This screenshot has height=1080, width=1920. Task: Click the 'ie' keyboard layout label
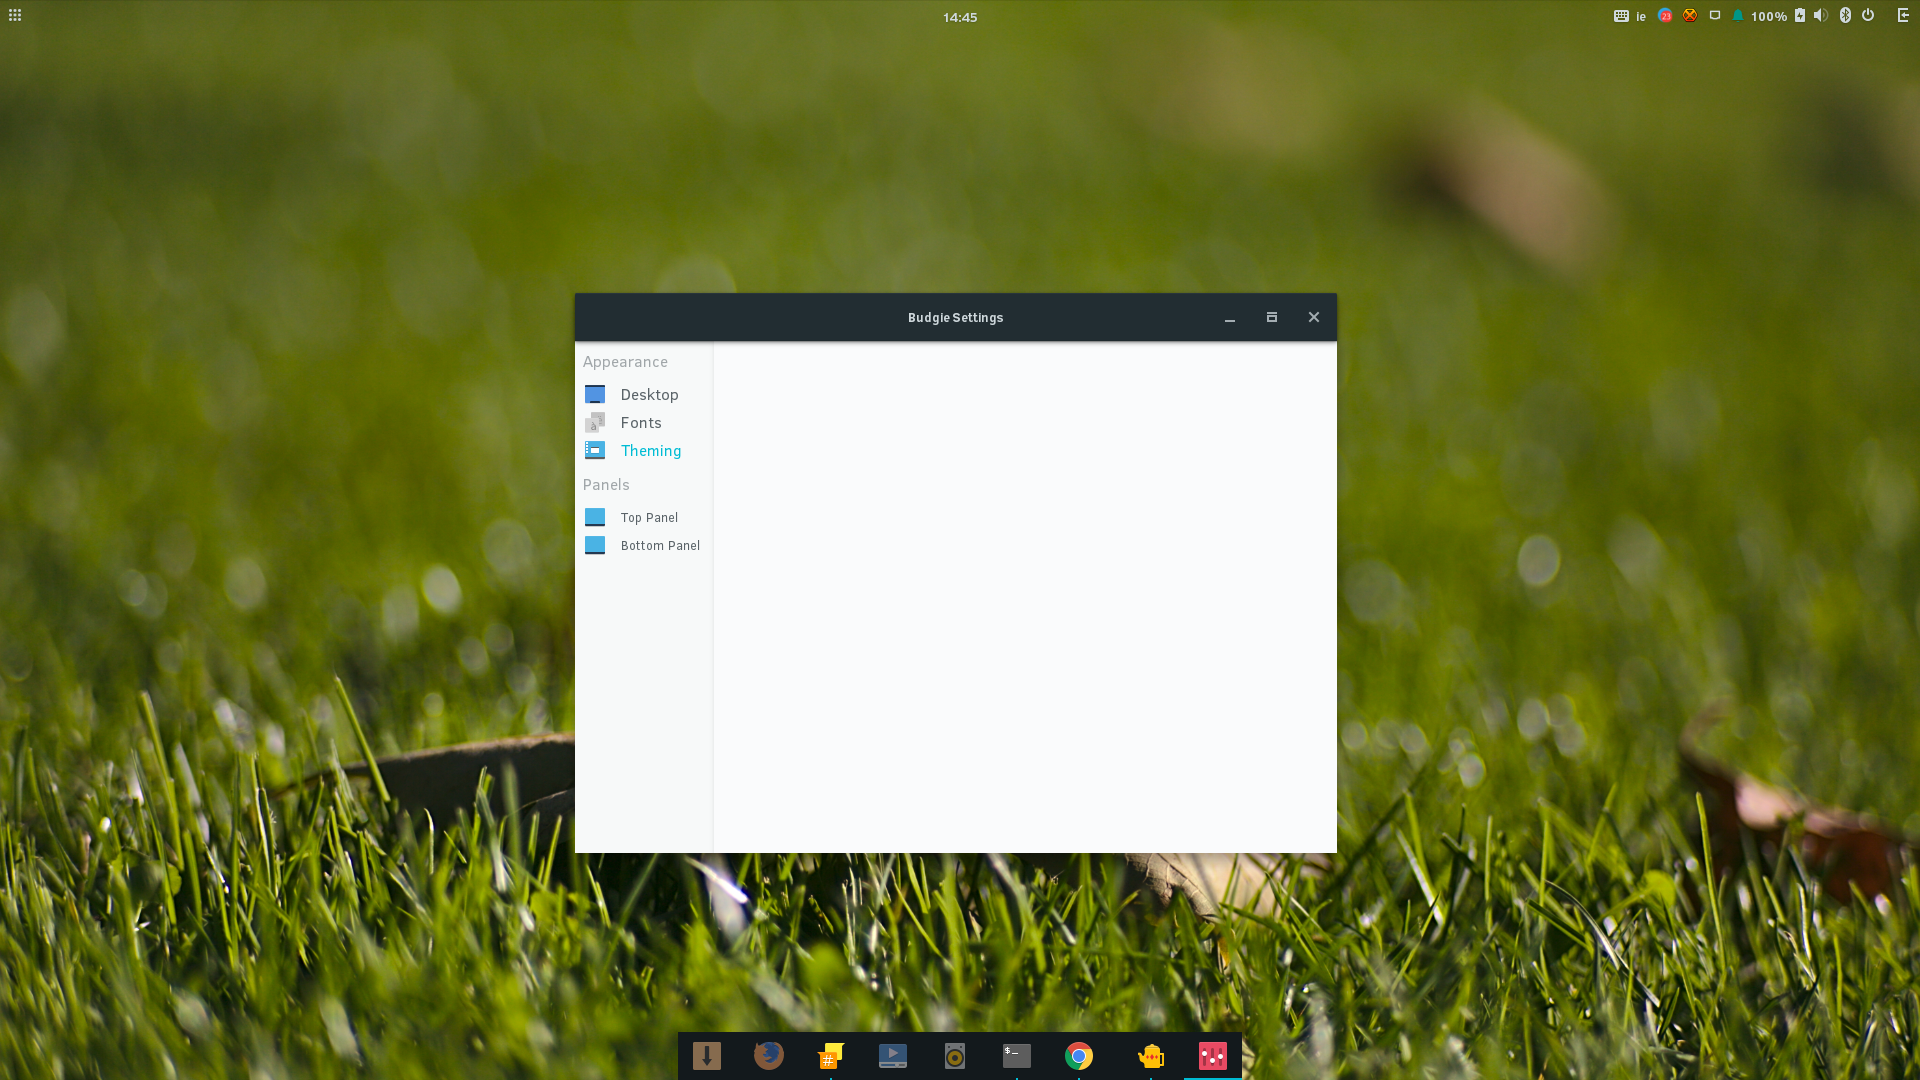(1641, 17)
